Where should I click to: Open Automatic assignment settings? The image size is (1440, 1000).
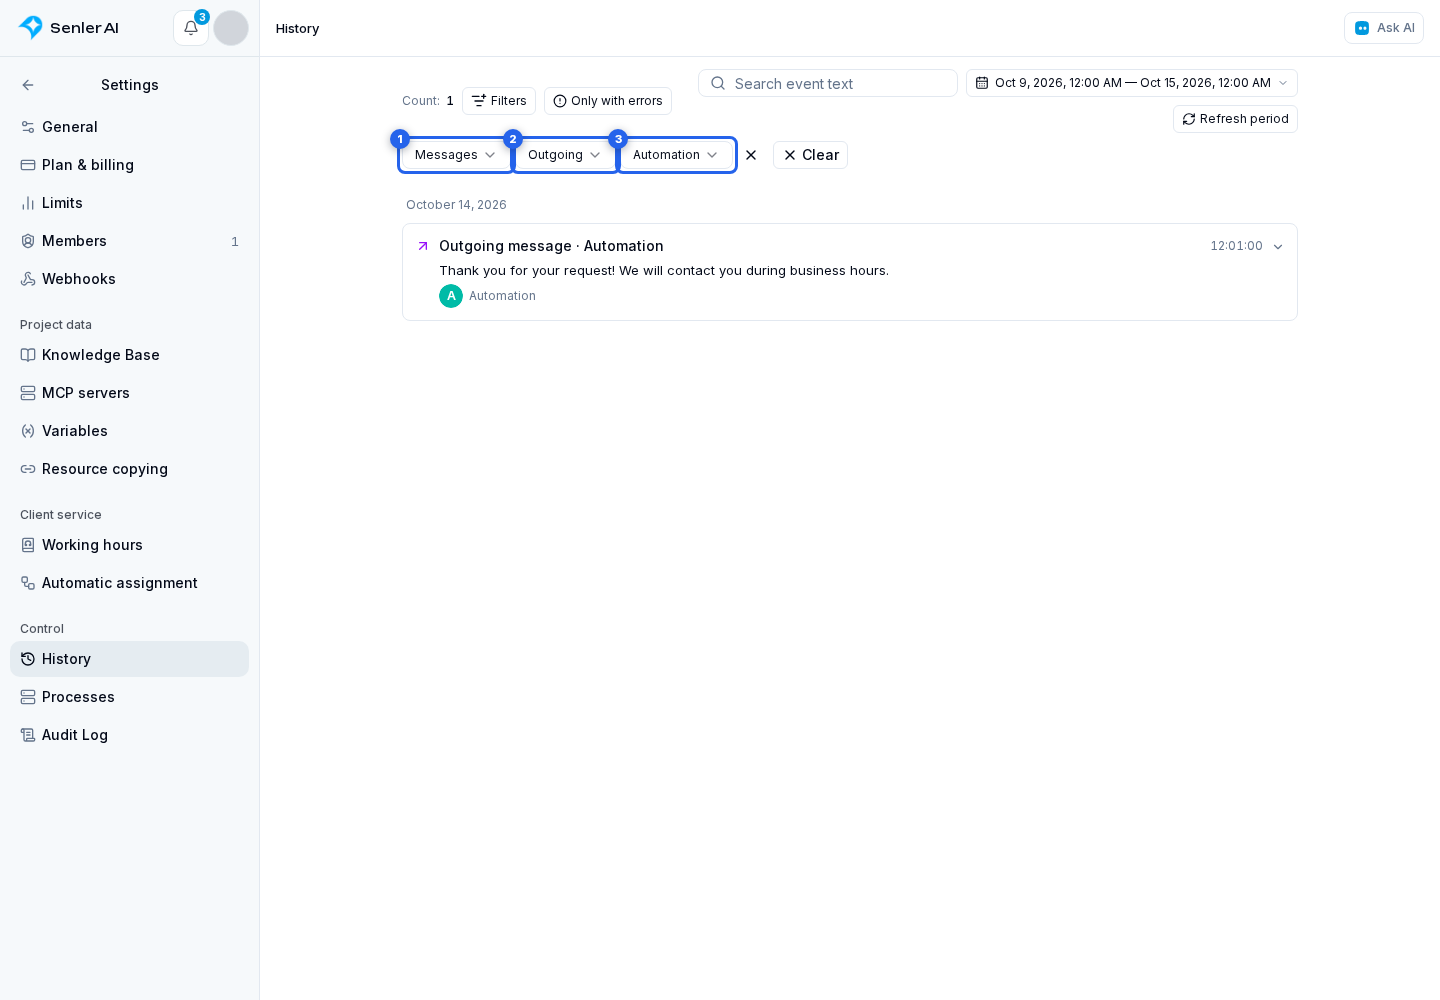pos(130,583)
